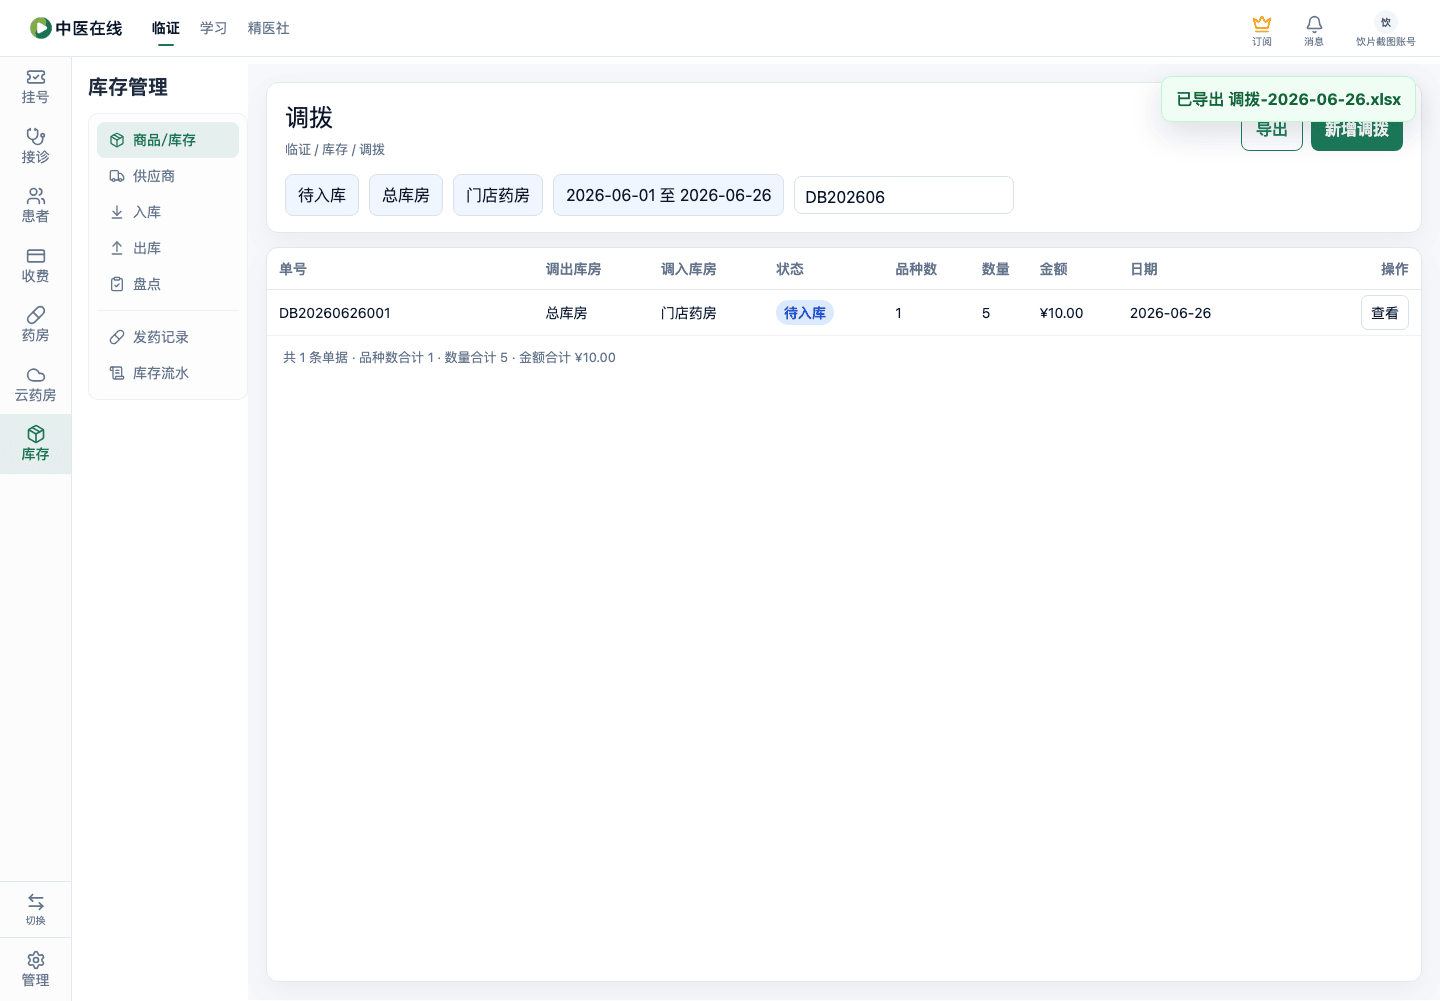Click the 调拨 page title
This screenshot has height=1001, width=1440.
[309, 118]
